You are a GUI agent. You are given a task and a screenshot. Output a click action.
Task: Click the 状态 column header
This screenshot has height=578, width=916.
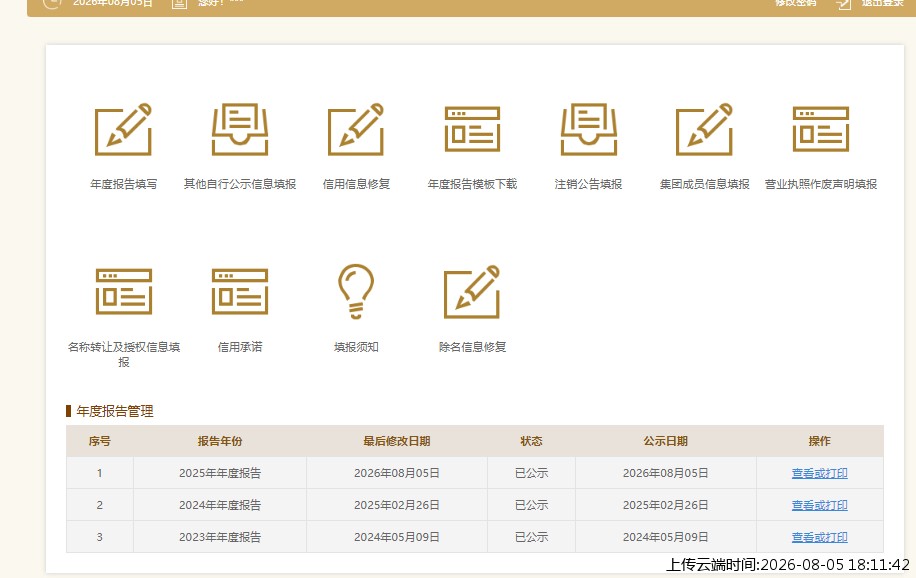click(531, 441)
